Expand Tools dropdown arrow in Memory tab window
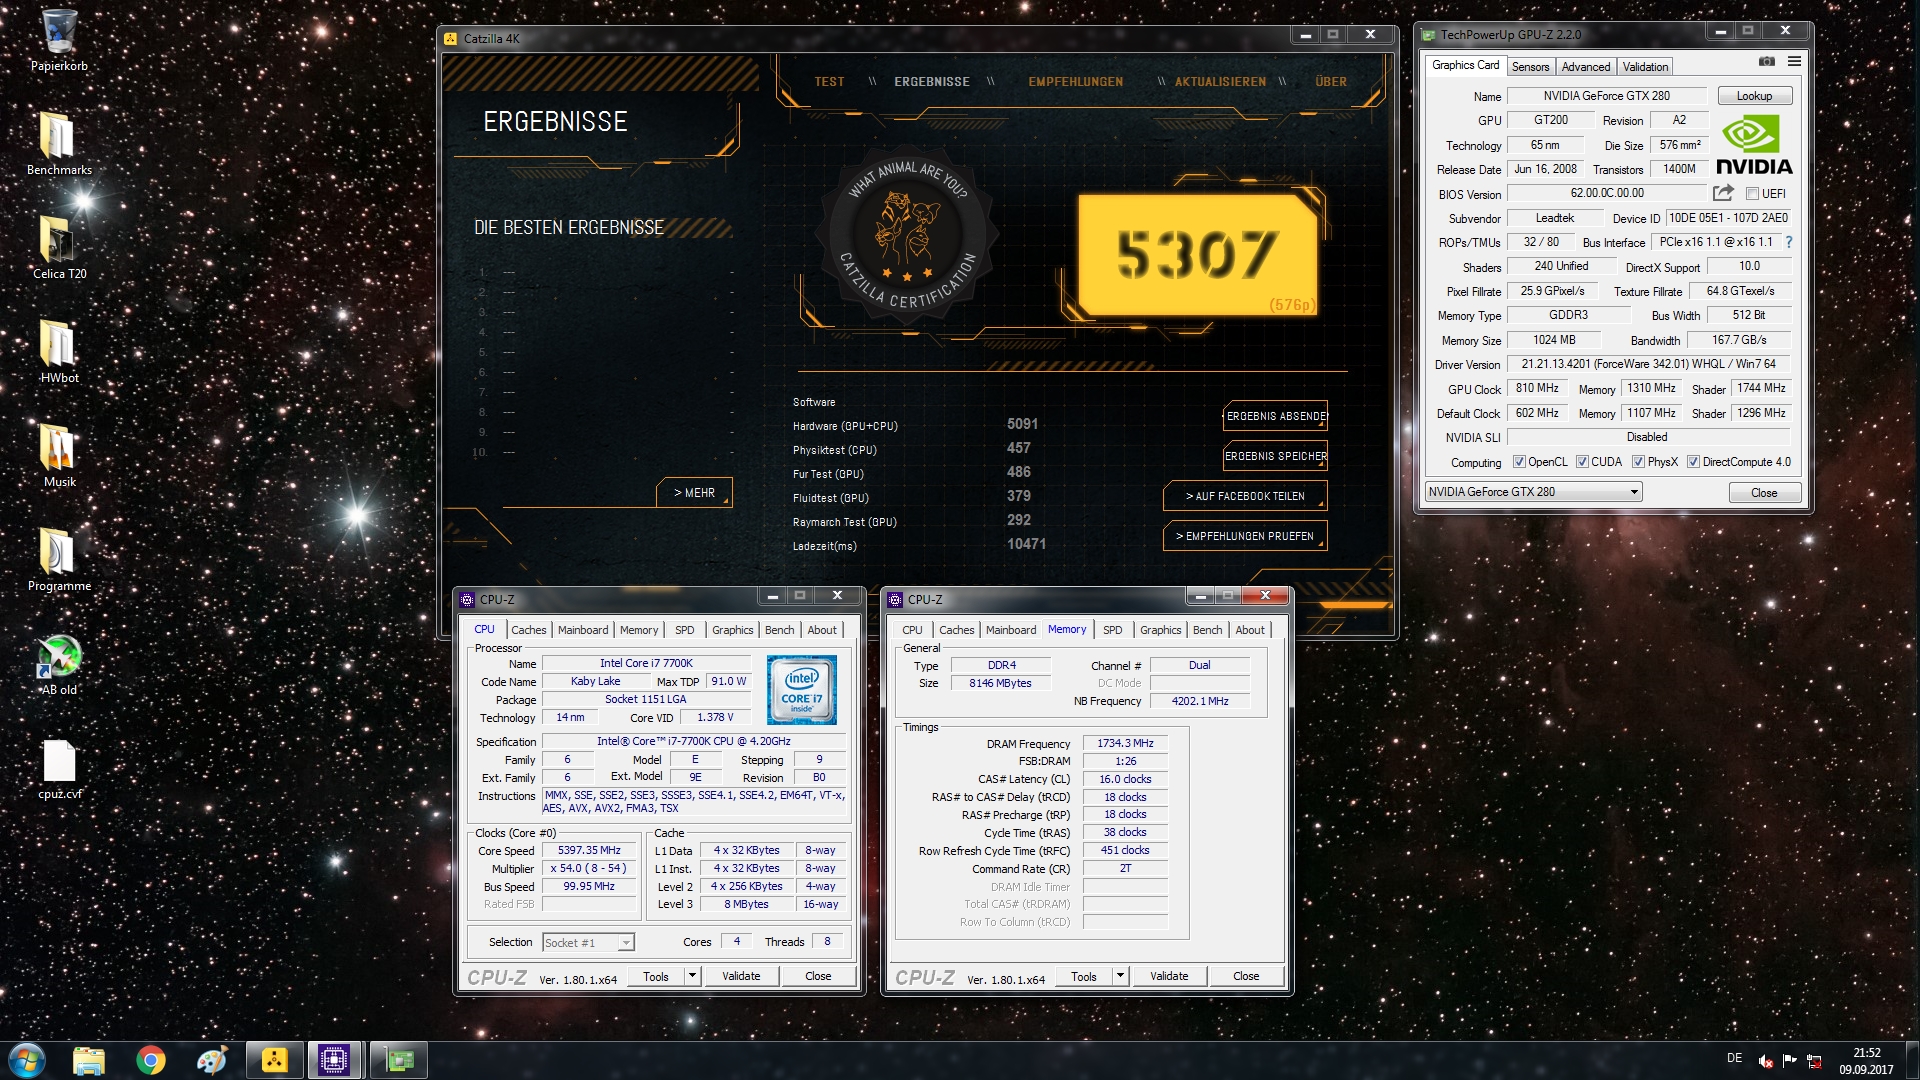This screenshot has height=1080, width=1920. (1120, 976)
